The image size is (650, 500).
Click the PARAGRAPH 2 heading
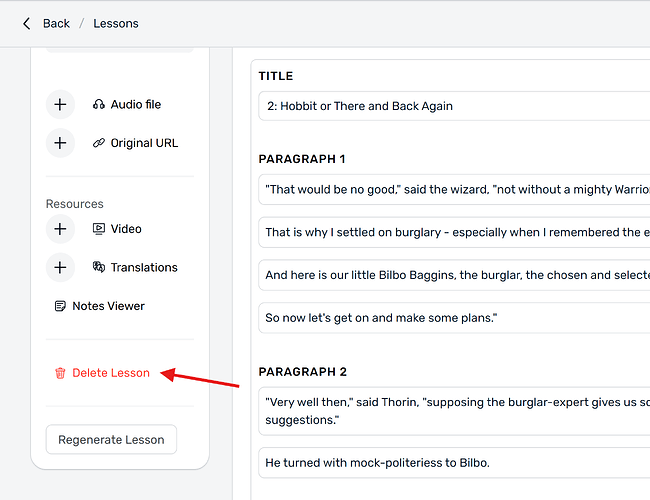[x=303, y=372]
